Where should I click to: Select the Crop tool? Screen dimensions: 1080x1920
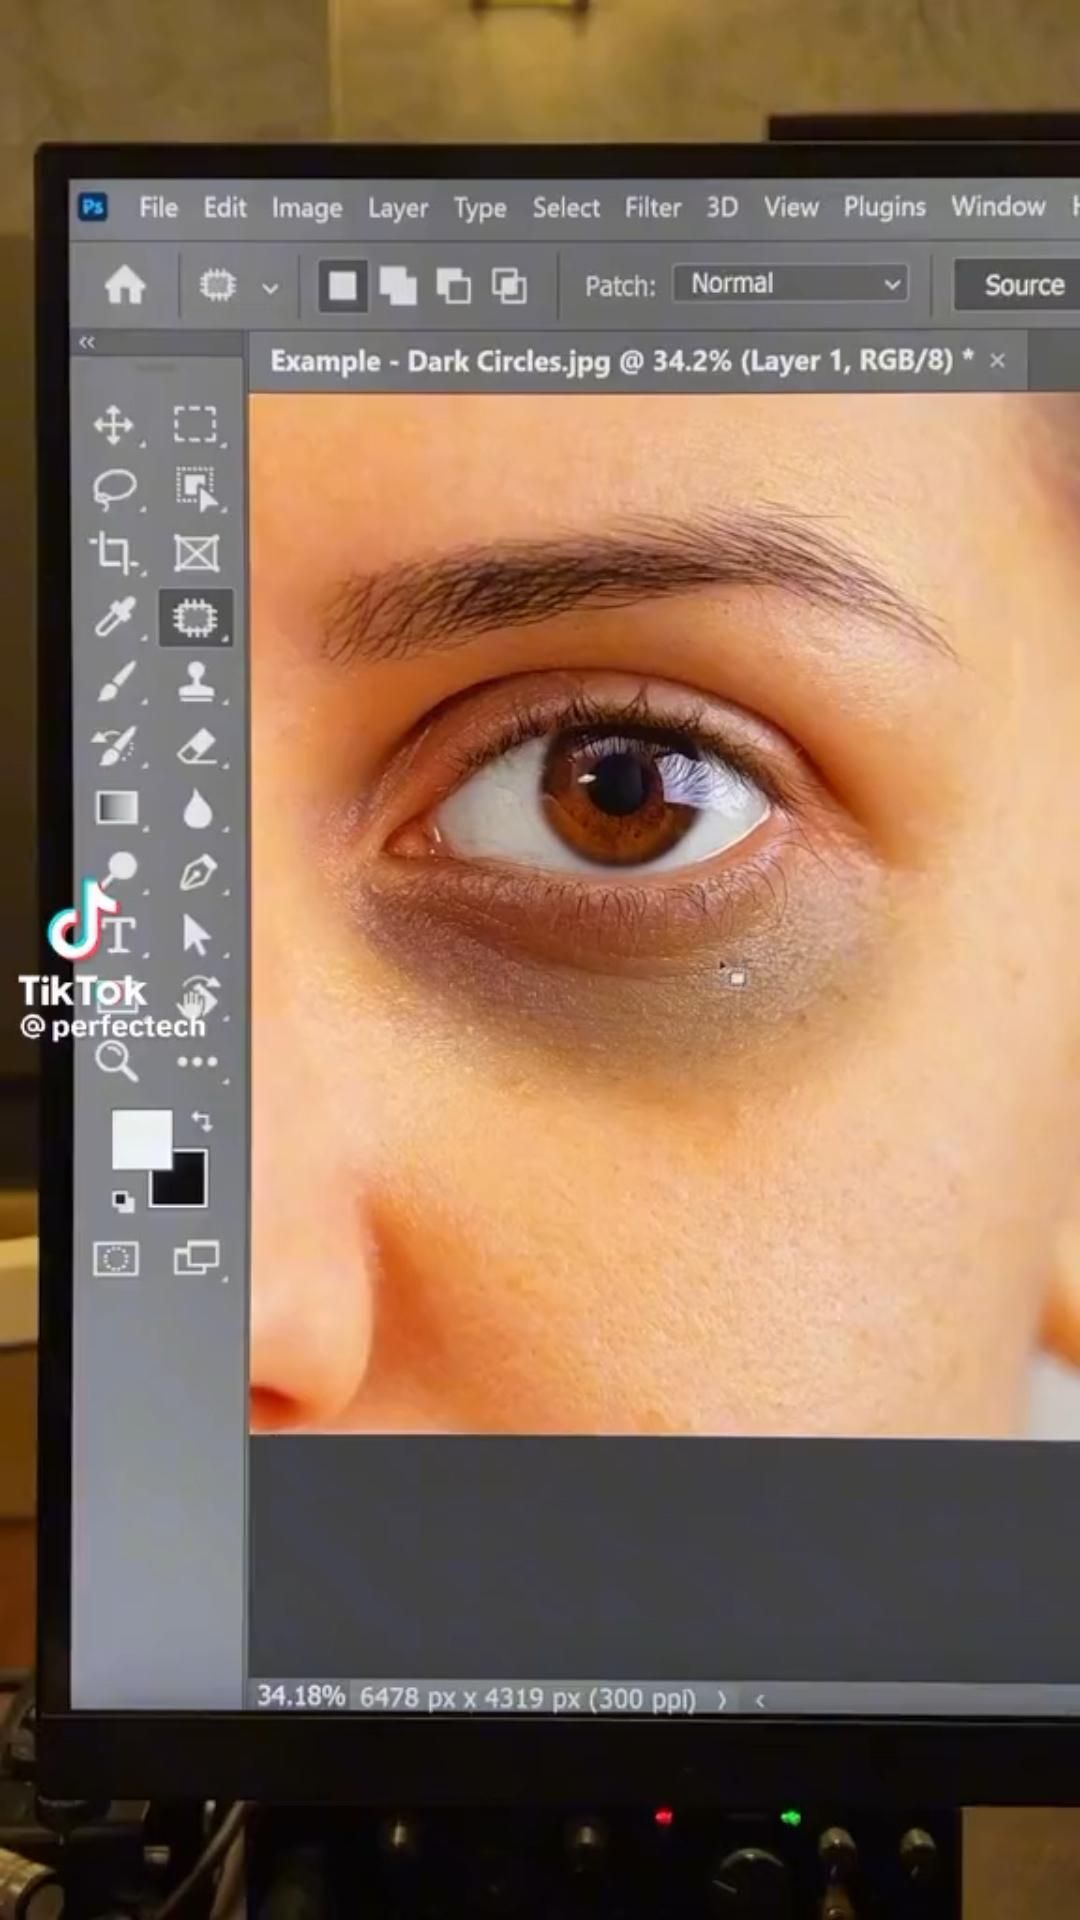113,553
